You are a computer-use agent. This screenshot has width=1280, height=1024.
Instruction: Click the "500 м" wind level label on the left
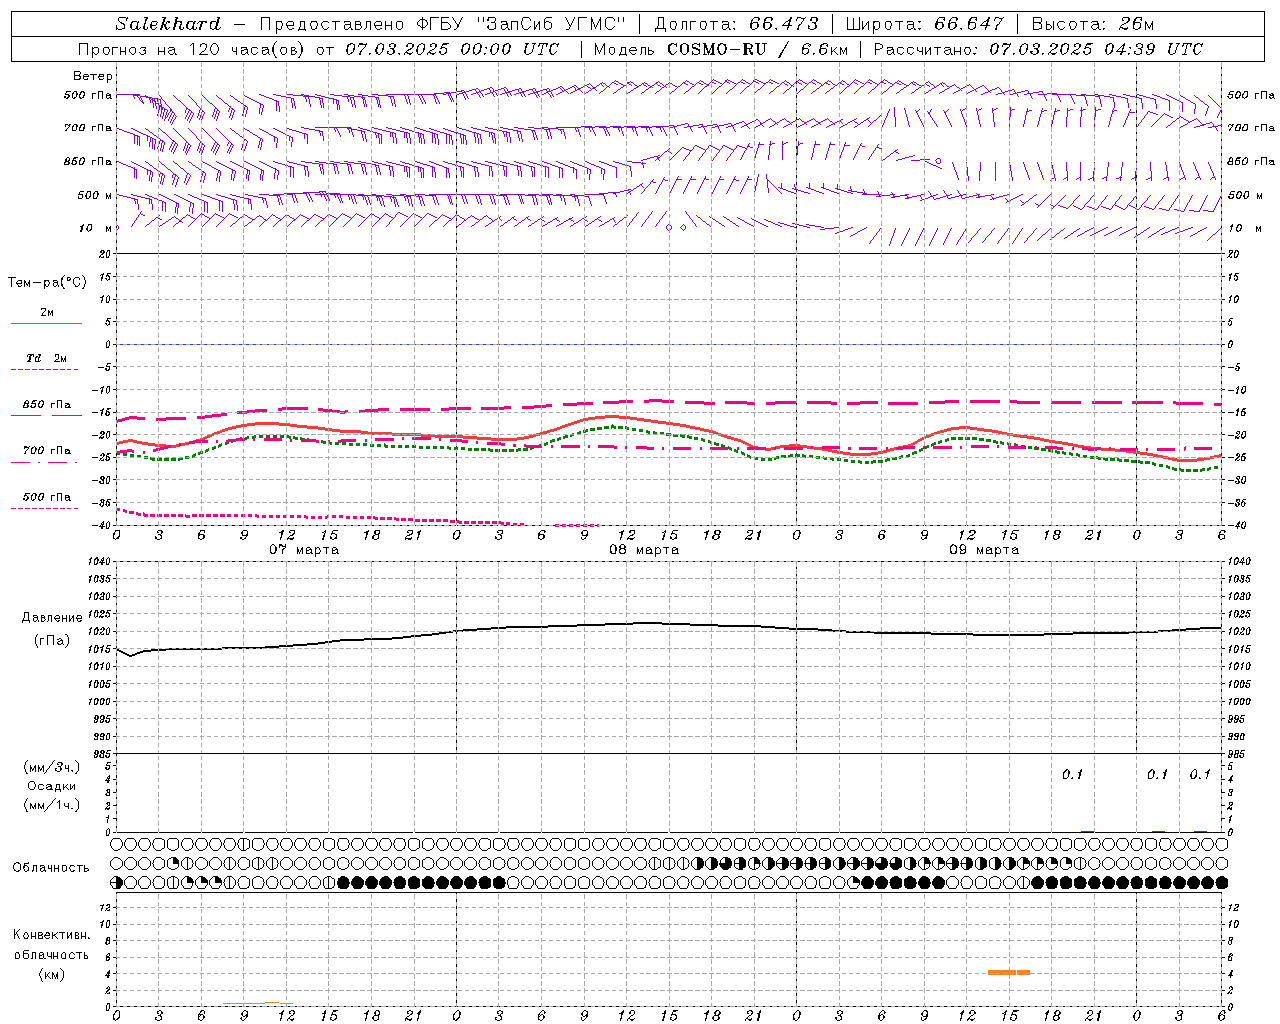click(x=95, y=195)
